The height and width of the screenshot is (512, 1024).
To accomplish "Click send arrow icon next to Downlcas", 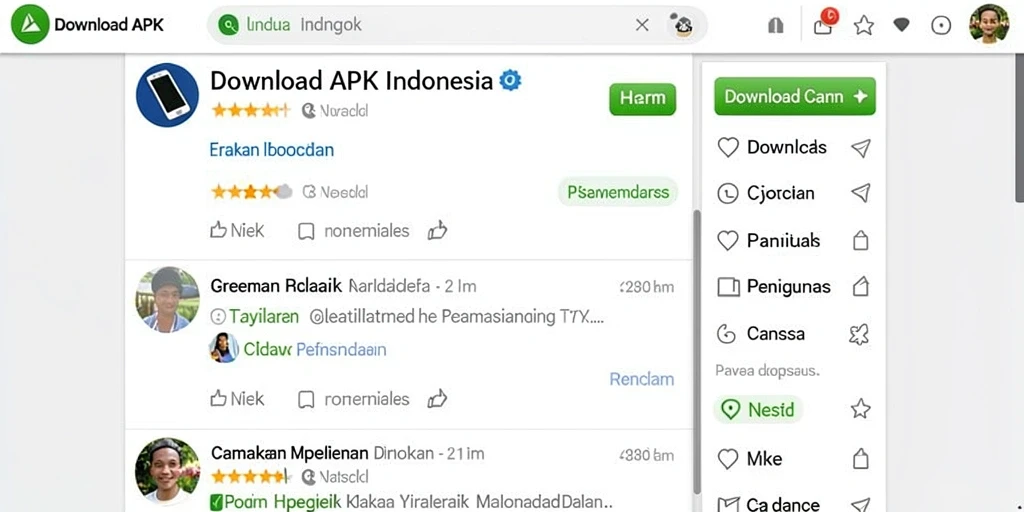I will click(861, 148).
